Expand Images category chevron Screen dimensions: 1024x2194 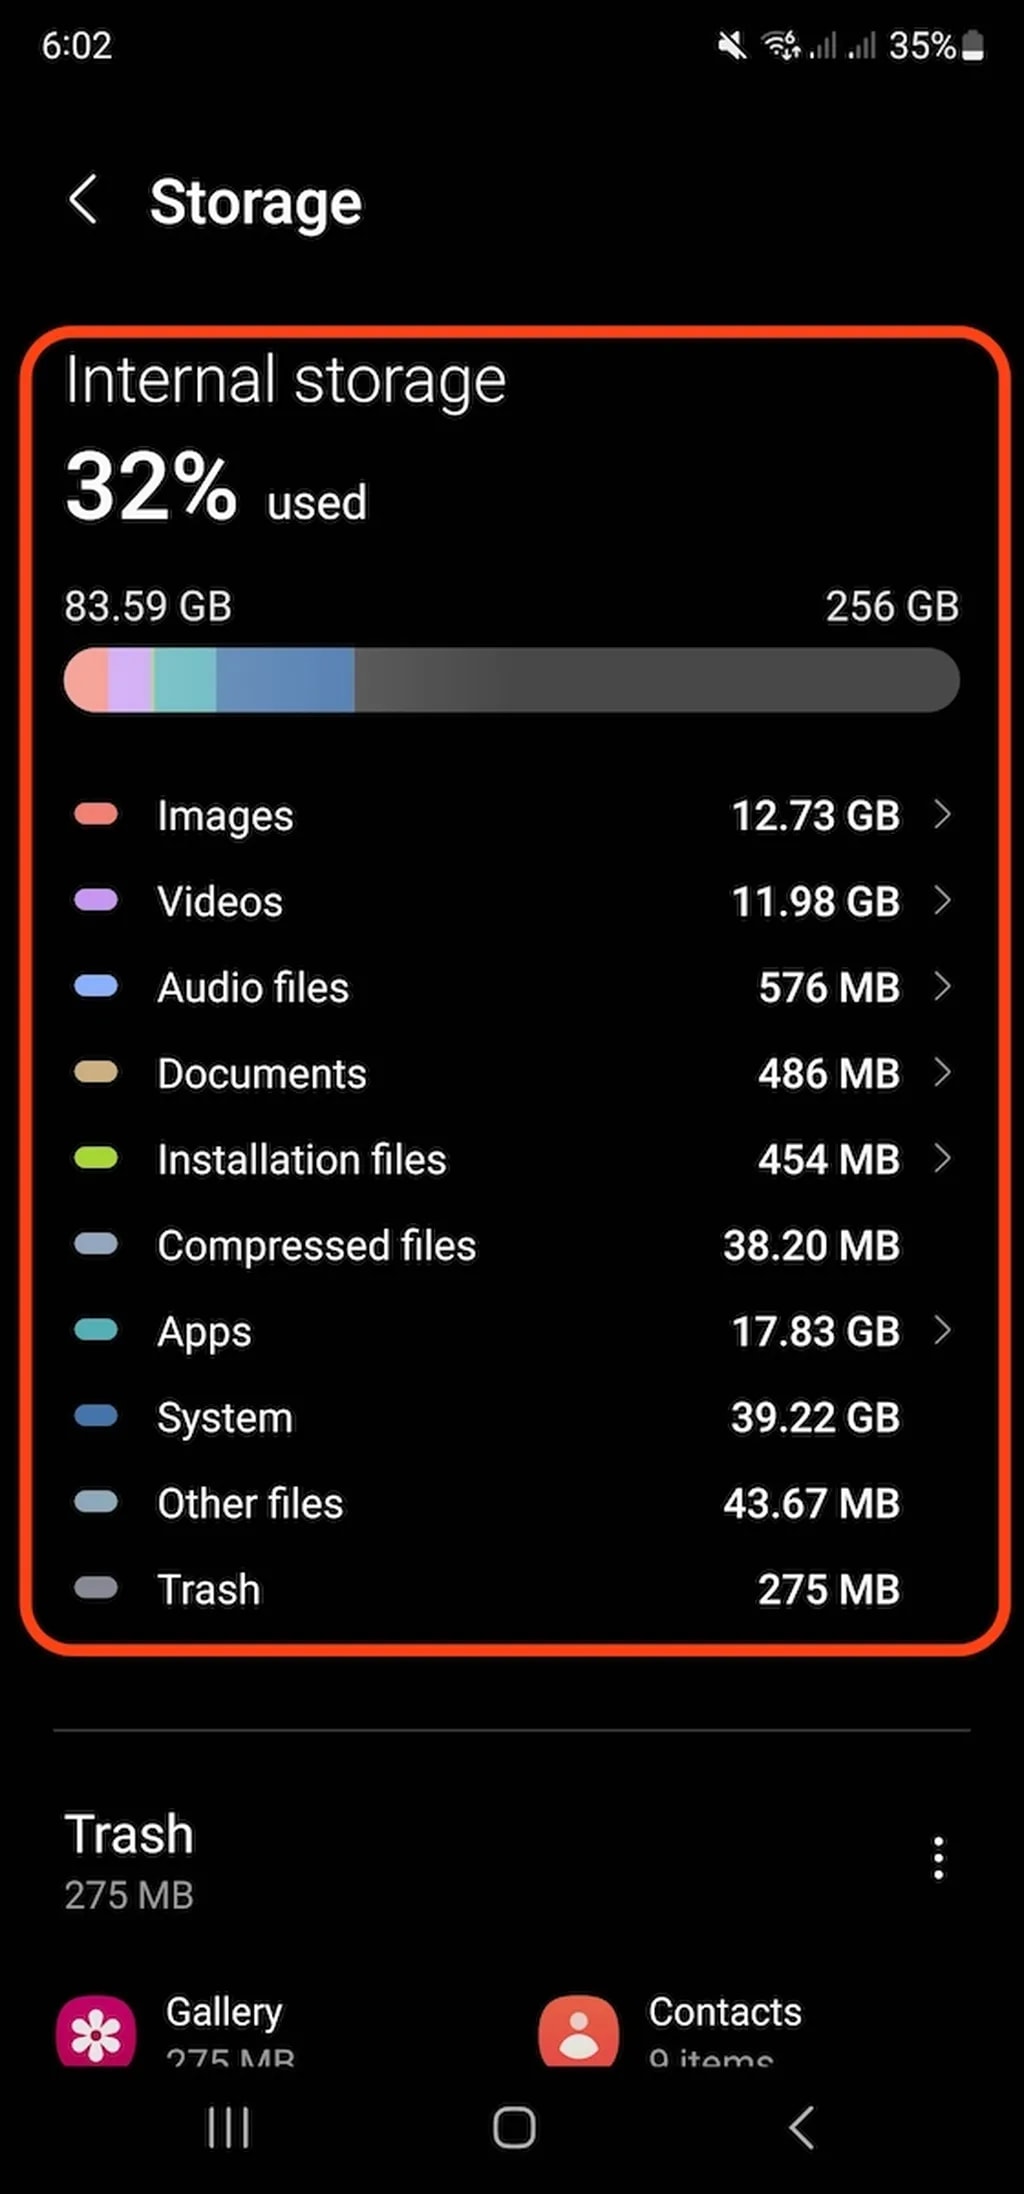click(x=941, y=815)
